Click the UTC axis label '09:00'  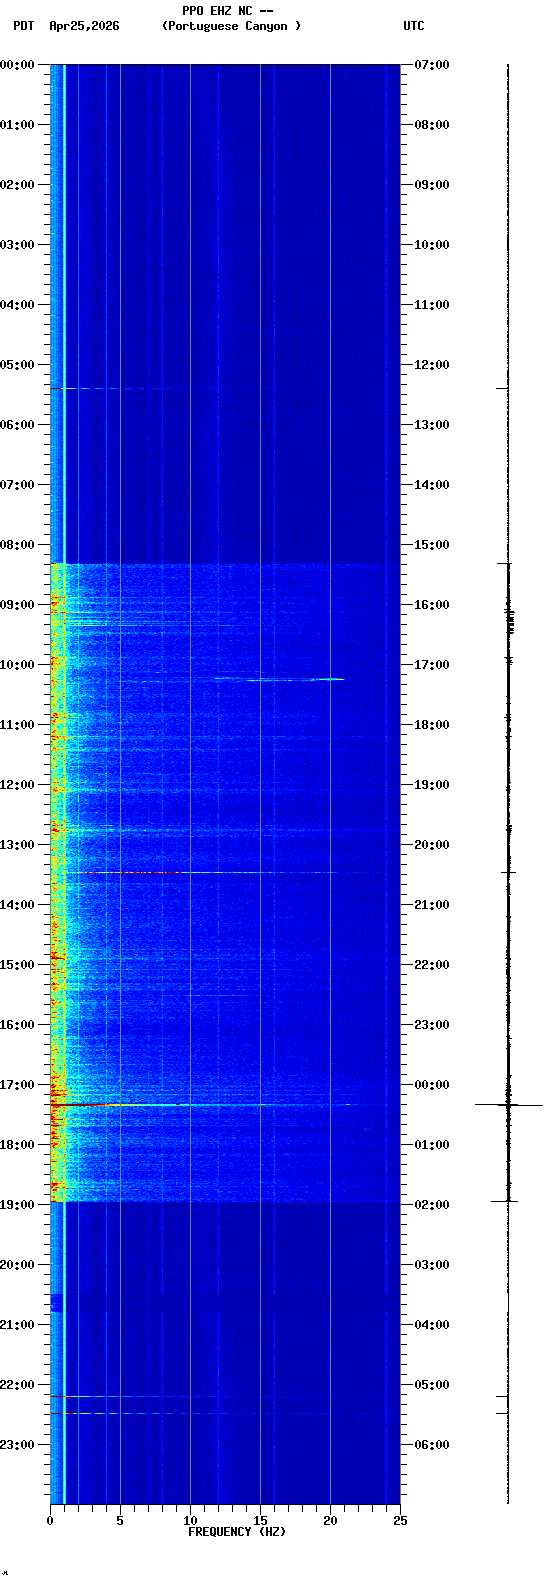coord(432,185)
